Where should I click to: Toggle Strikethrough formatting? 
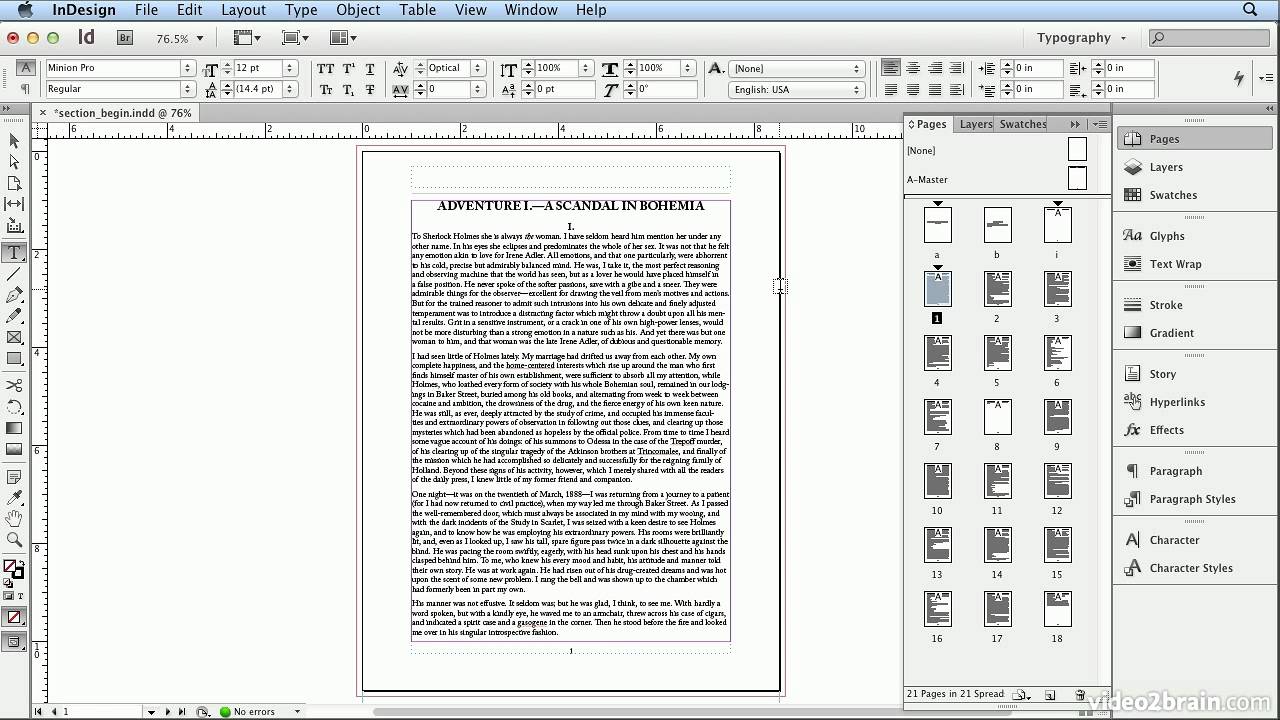[x=370, y=90]
